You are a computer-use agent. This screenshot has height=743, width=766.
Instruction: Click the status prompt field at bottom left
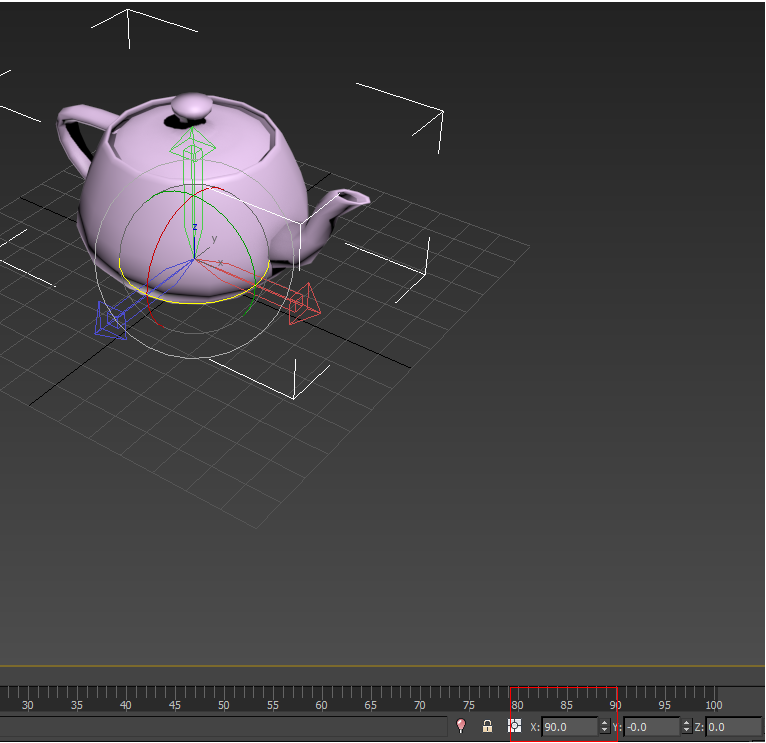click(223, 726)
